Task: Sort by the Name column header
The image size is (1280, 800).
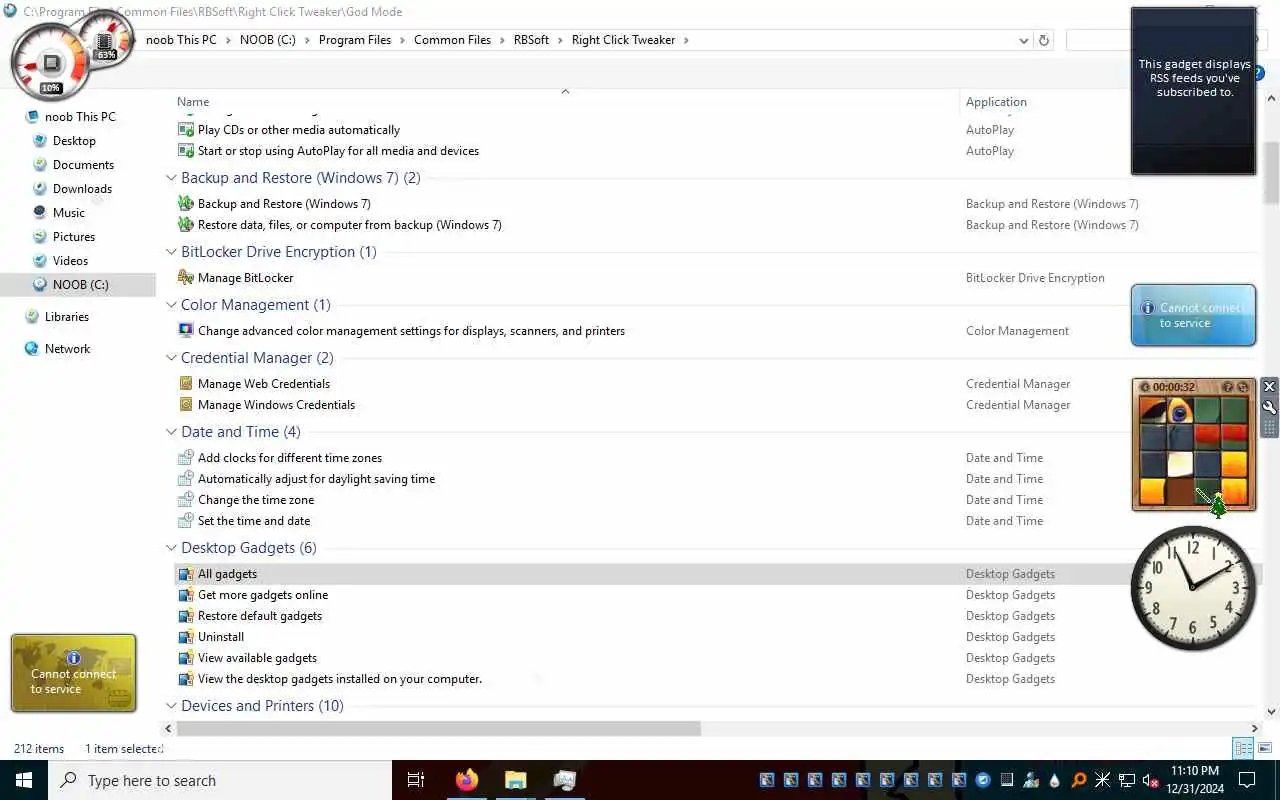Action: [193, 101]
